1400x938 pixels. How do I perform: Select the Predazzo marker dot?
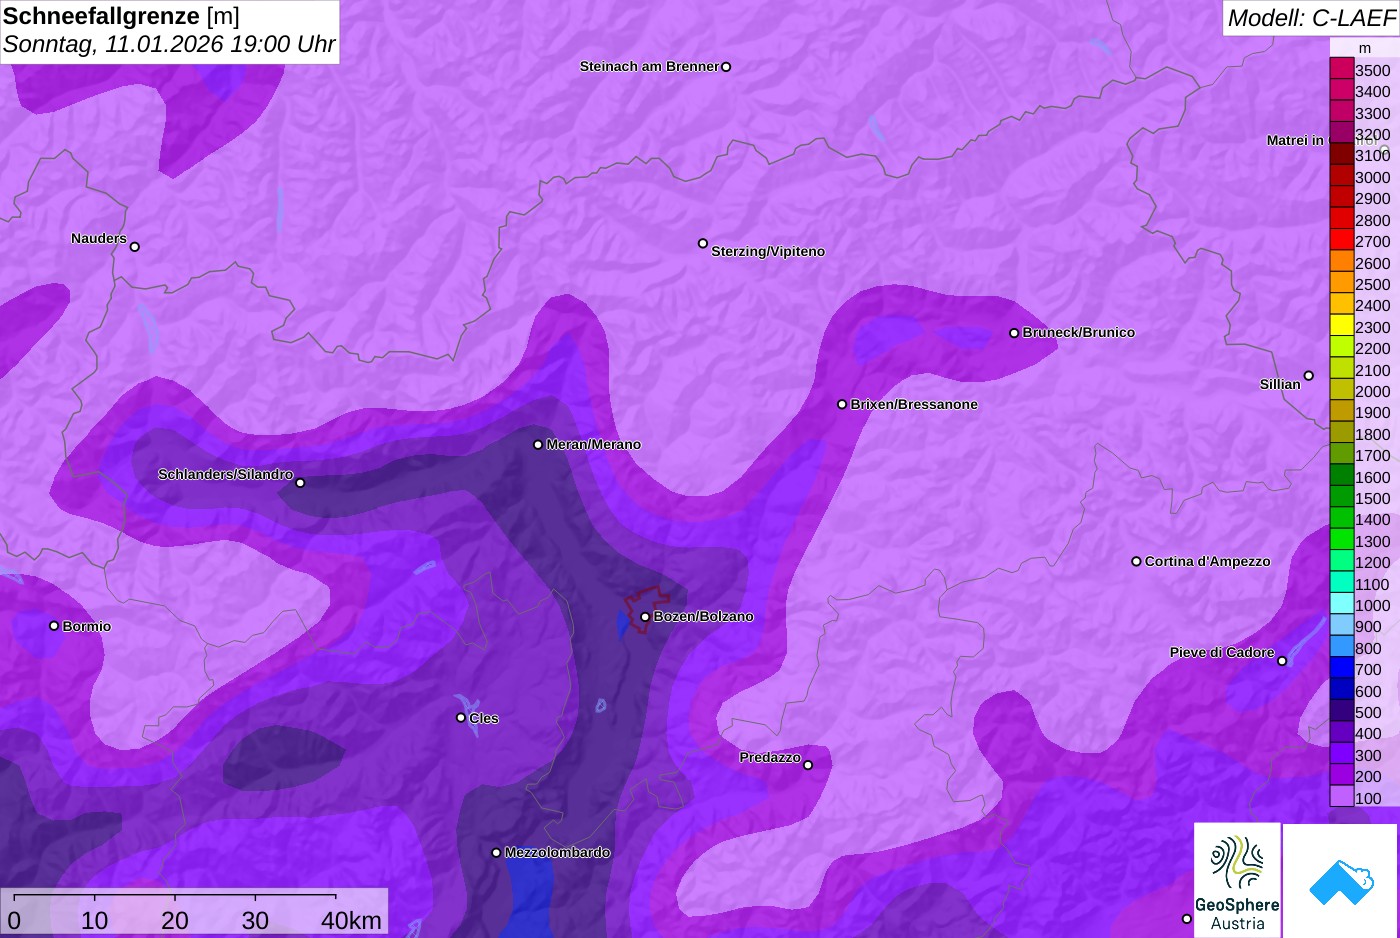click(808, 766)
